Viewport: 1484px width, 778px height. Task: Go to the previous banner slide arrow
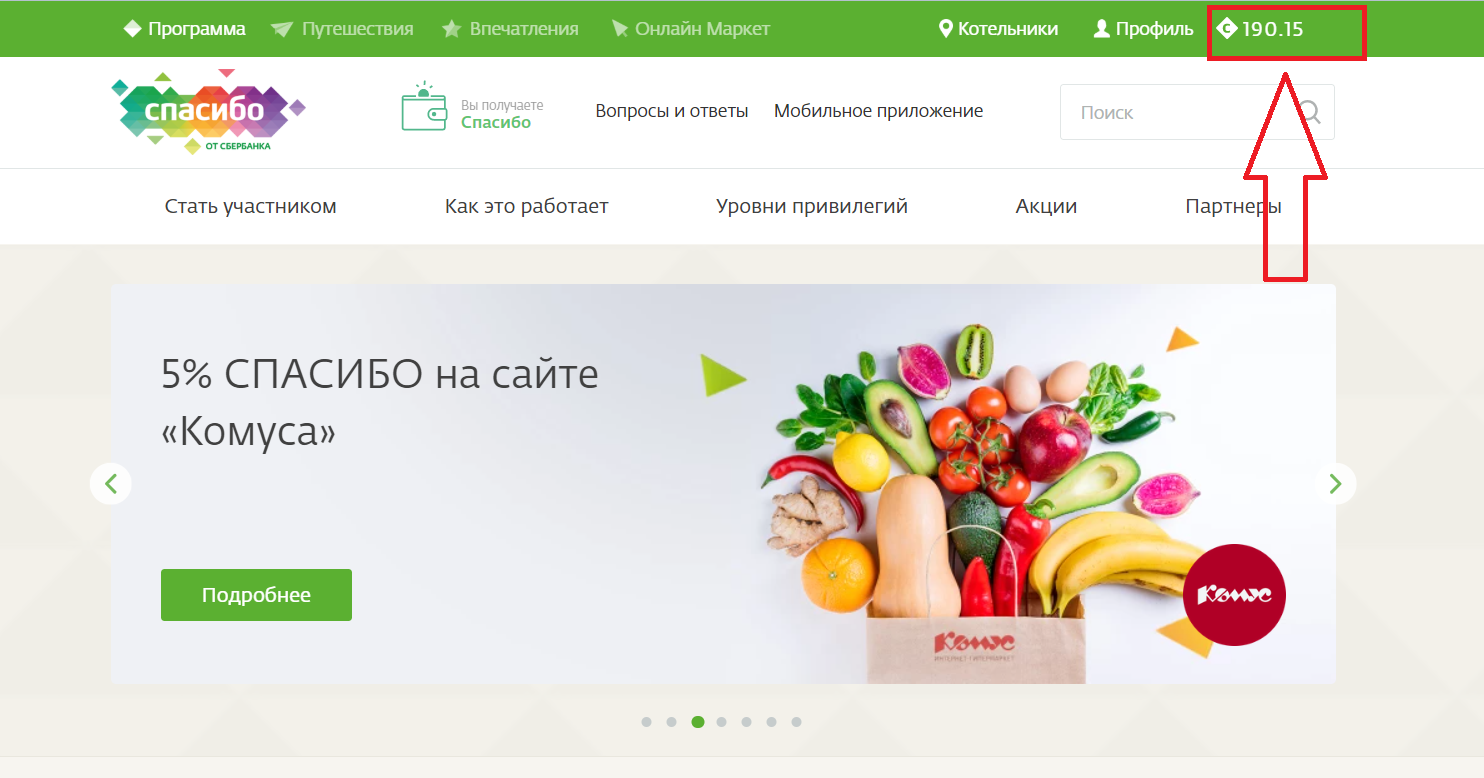(x=111, y=484)
